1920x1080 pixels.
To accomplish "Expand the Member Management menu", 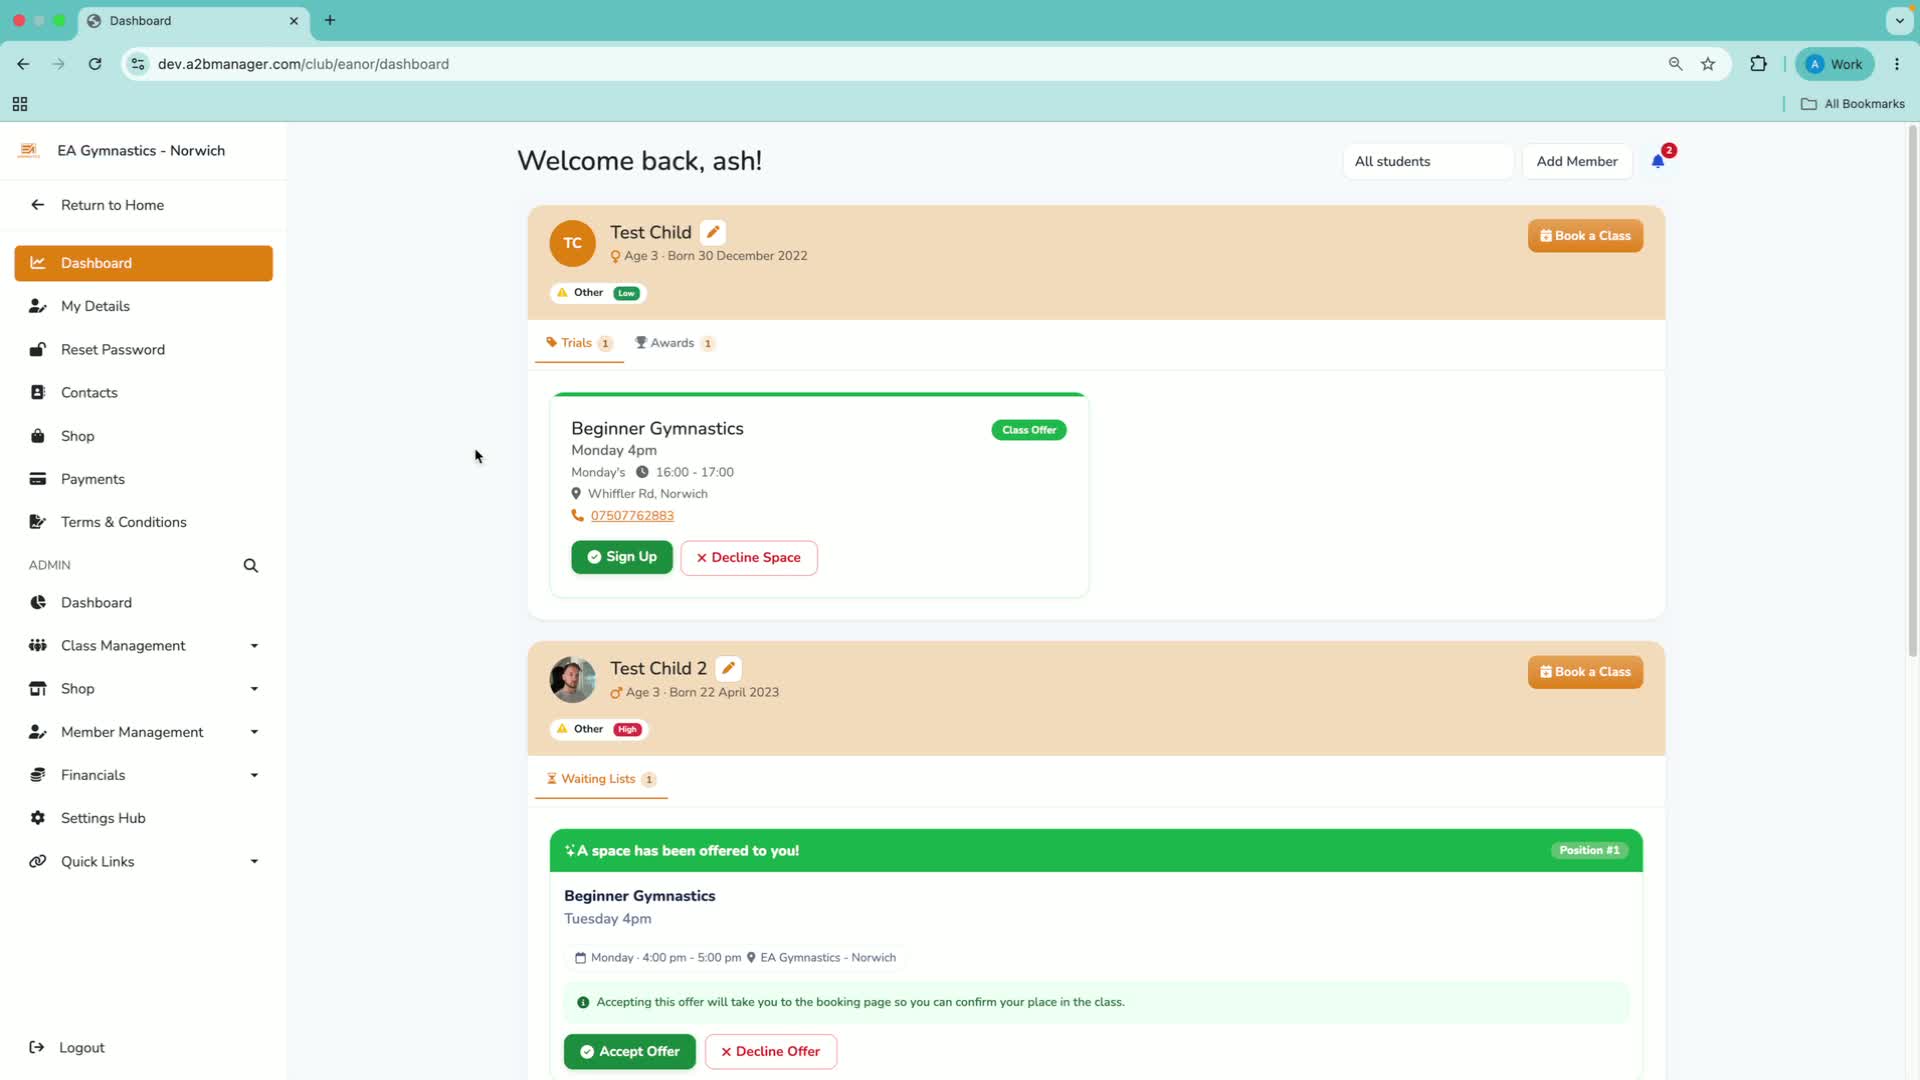I will click(x=143, y=732).
